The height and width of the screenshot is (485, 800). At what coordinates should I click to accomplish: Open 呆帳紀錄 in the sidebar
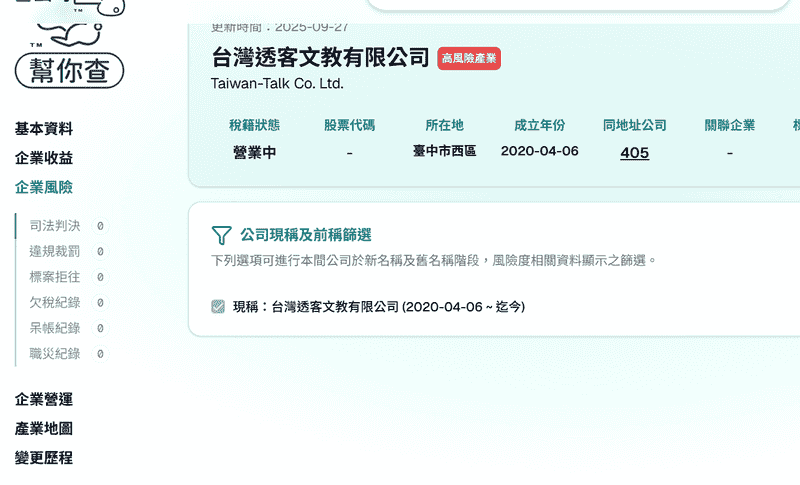55,328
